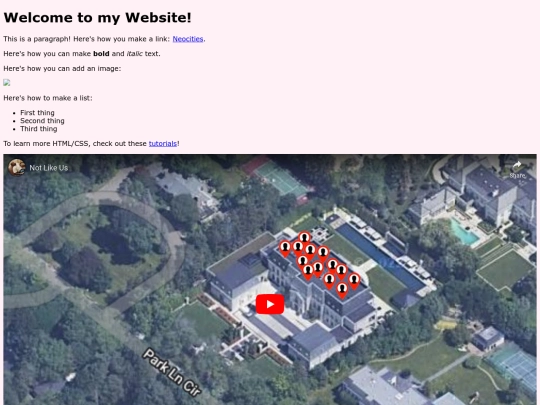Click the Share arrow icon on video
Image resolution: width=540 pixels, height=405 pixels.
coord(517,166)
